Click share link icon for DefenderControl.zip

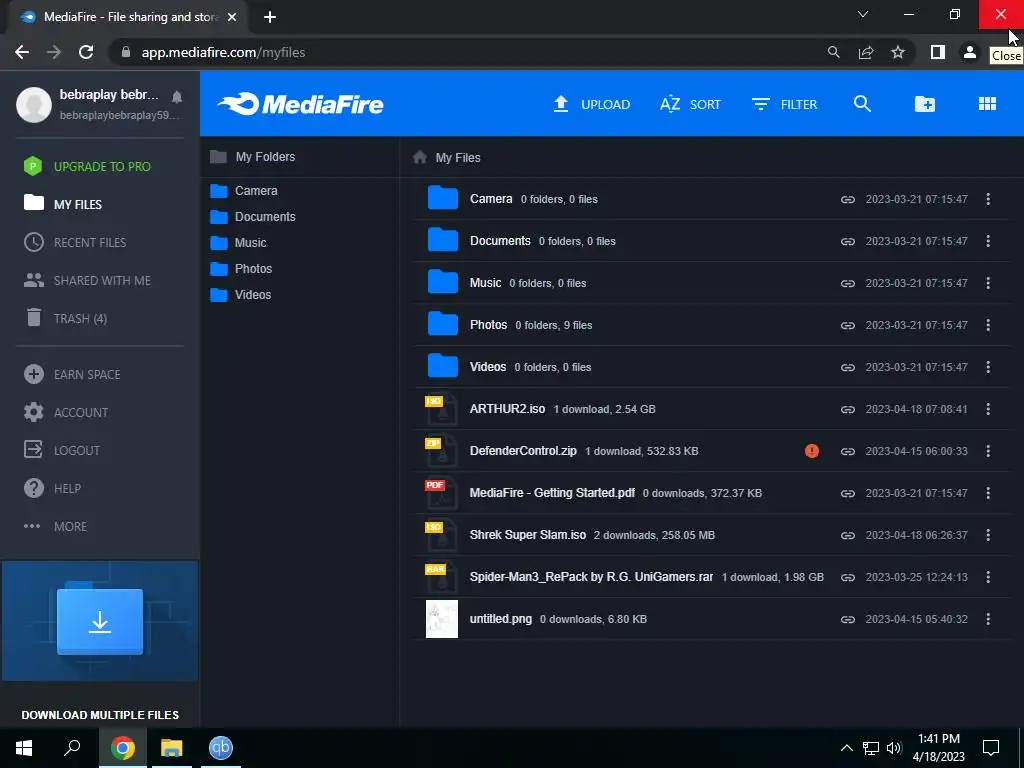click(848, 451)
